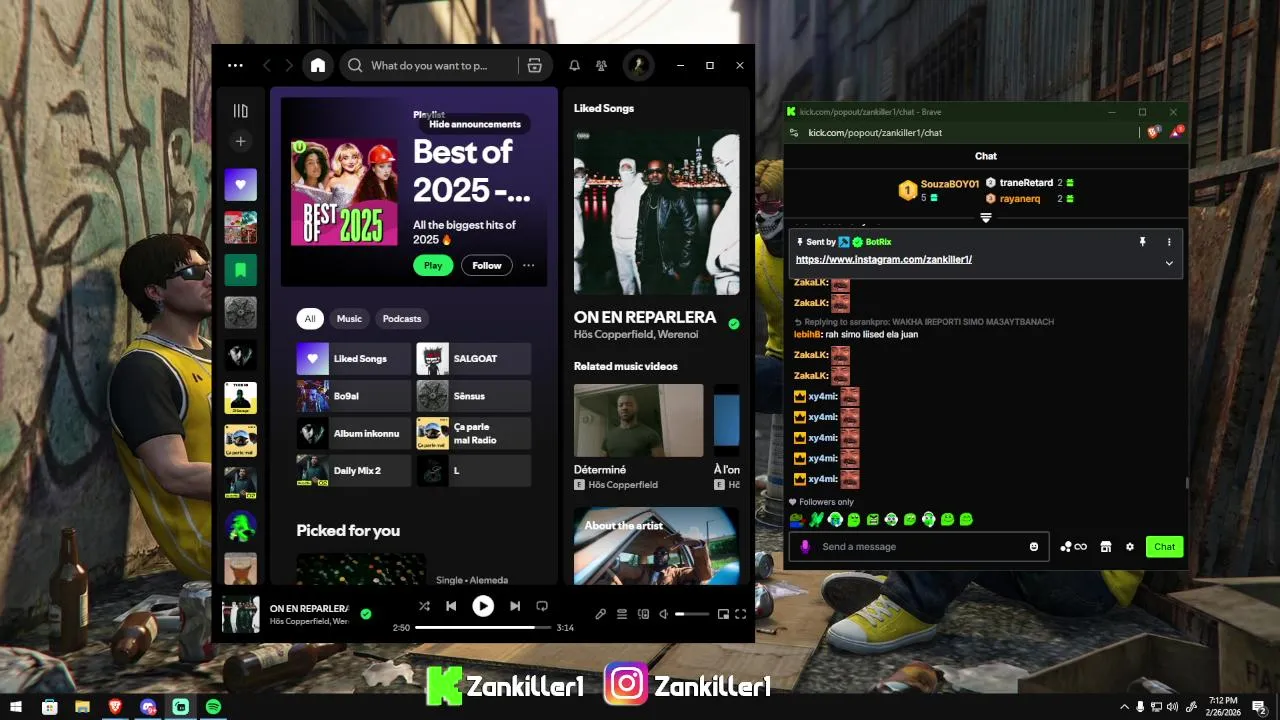This screenshot has height=720, width=1280.
Task: Open the now playing album thumbnail in player bar
Action: [x=240, y=614]
